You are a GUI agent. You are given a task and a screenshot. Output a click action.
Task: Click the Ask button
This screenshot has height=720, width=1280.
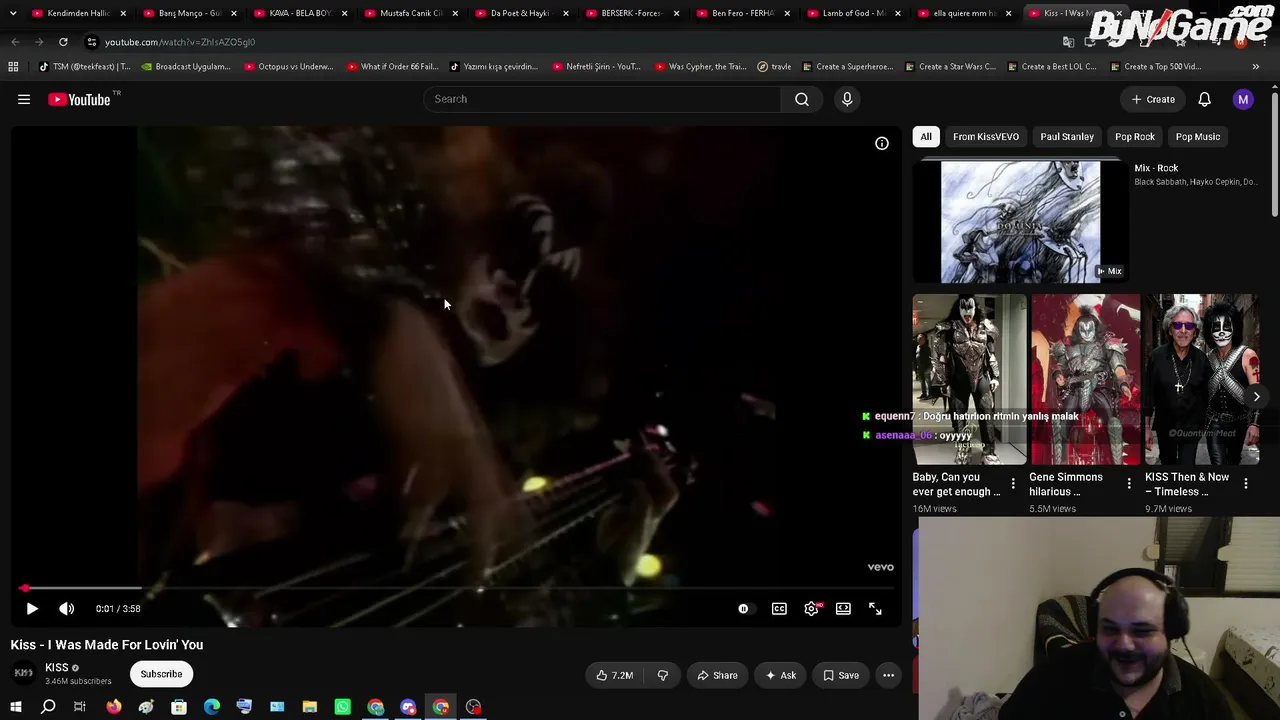(x=781, y=675)
